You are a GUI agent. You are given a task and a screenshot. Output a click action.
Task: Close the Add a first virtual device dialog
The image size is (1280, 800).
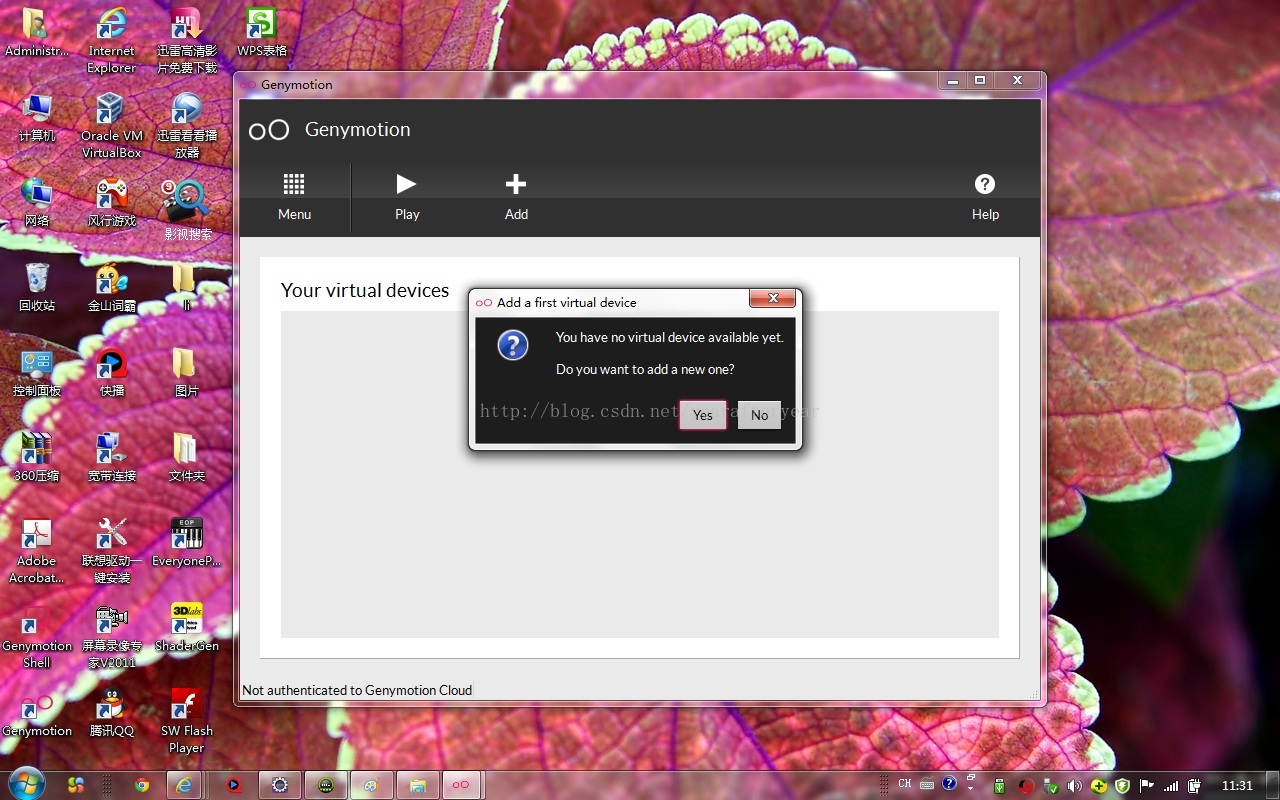[773, 298]
